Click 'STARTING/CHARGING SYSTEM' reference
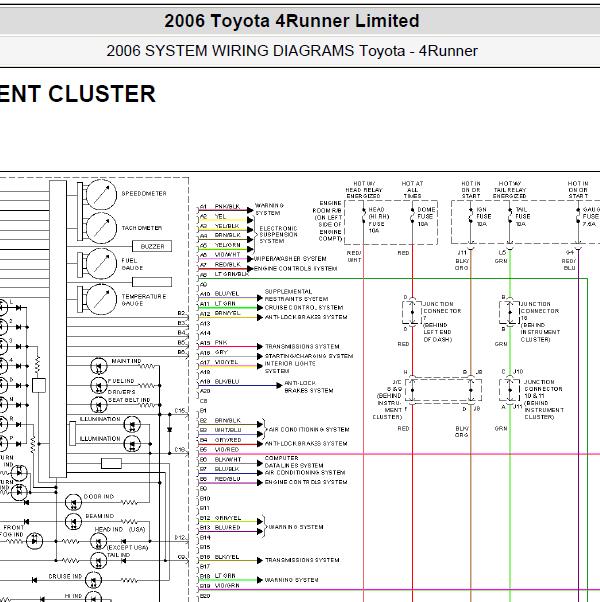Viewport: 600px width, 602px height. (309, 356)
